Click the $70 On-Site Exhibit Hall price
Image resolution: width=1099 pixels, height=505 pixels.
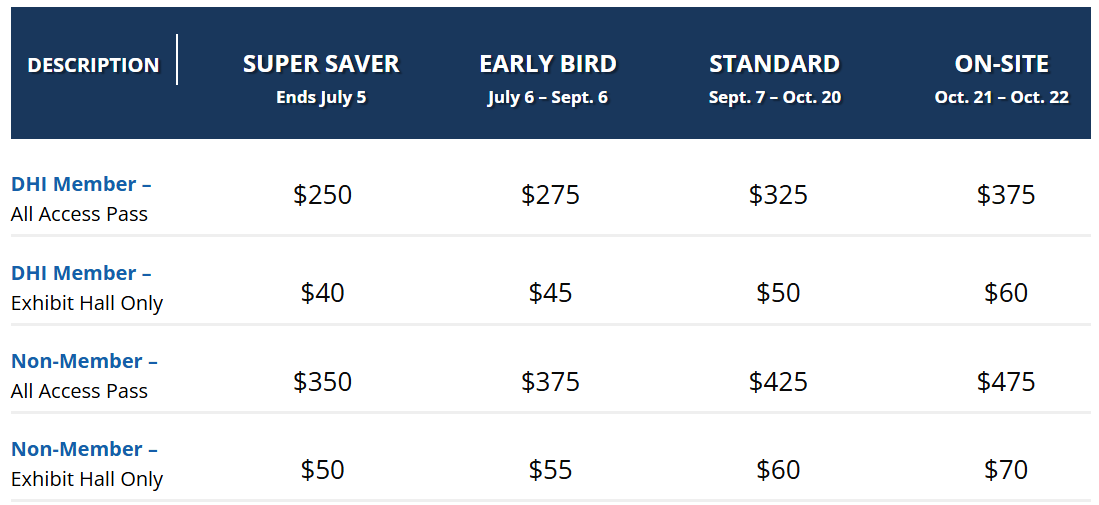(1006, 469)
